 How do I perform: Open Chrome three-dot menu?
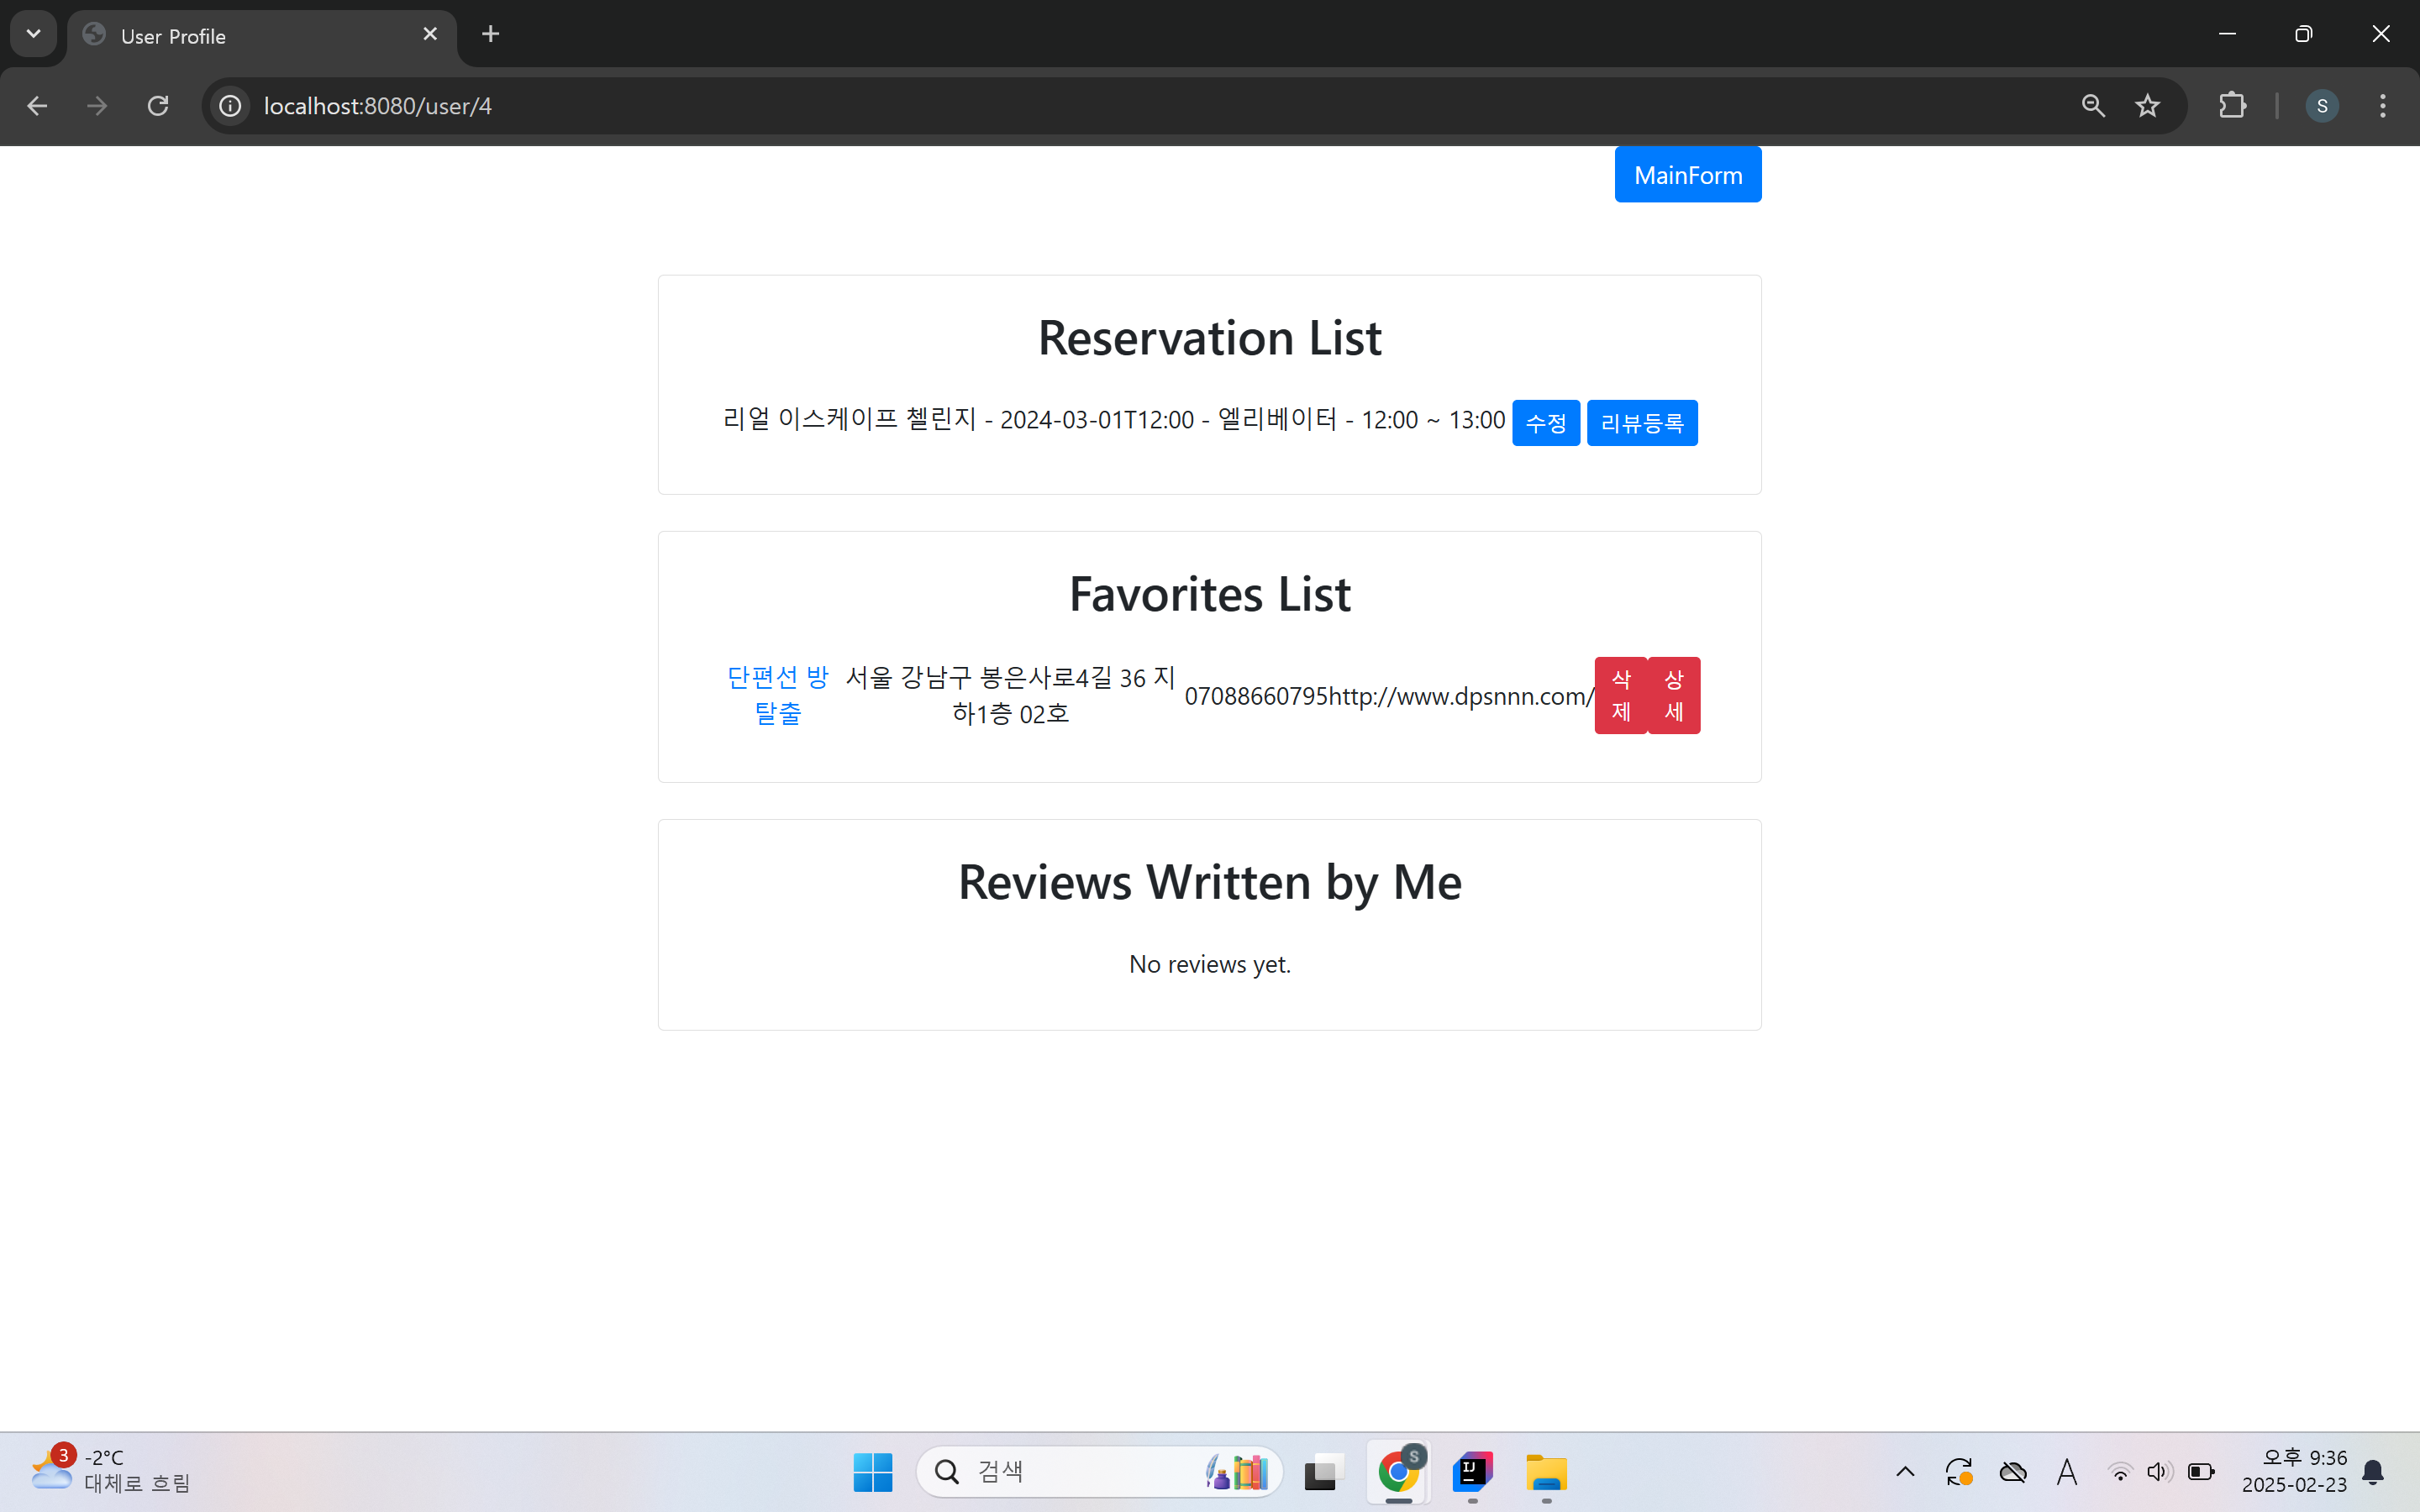coord(2382,106)
